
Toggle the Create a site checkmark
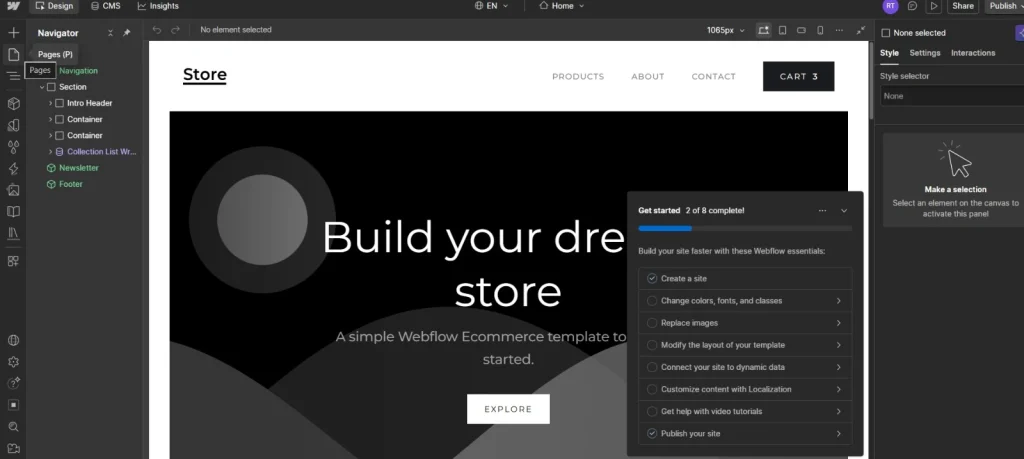click(x=652, y=278)
